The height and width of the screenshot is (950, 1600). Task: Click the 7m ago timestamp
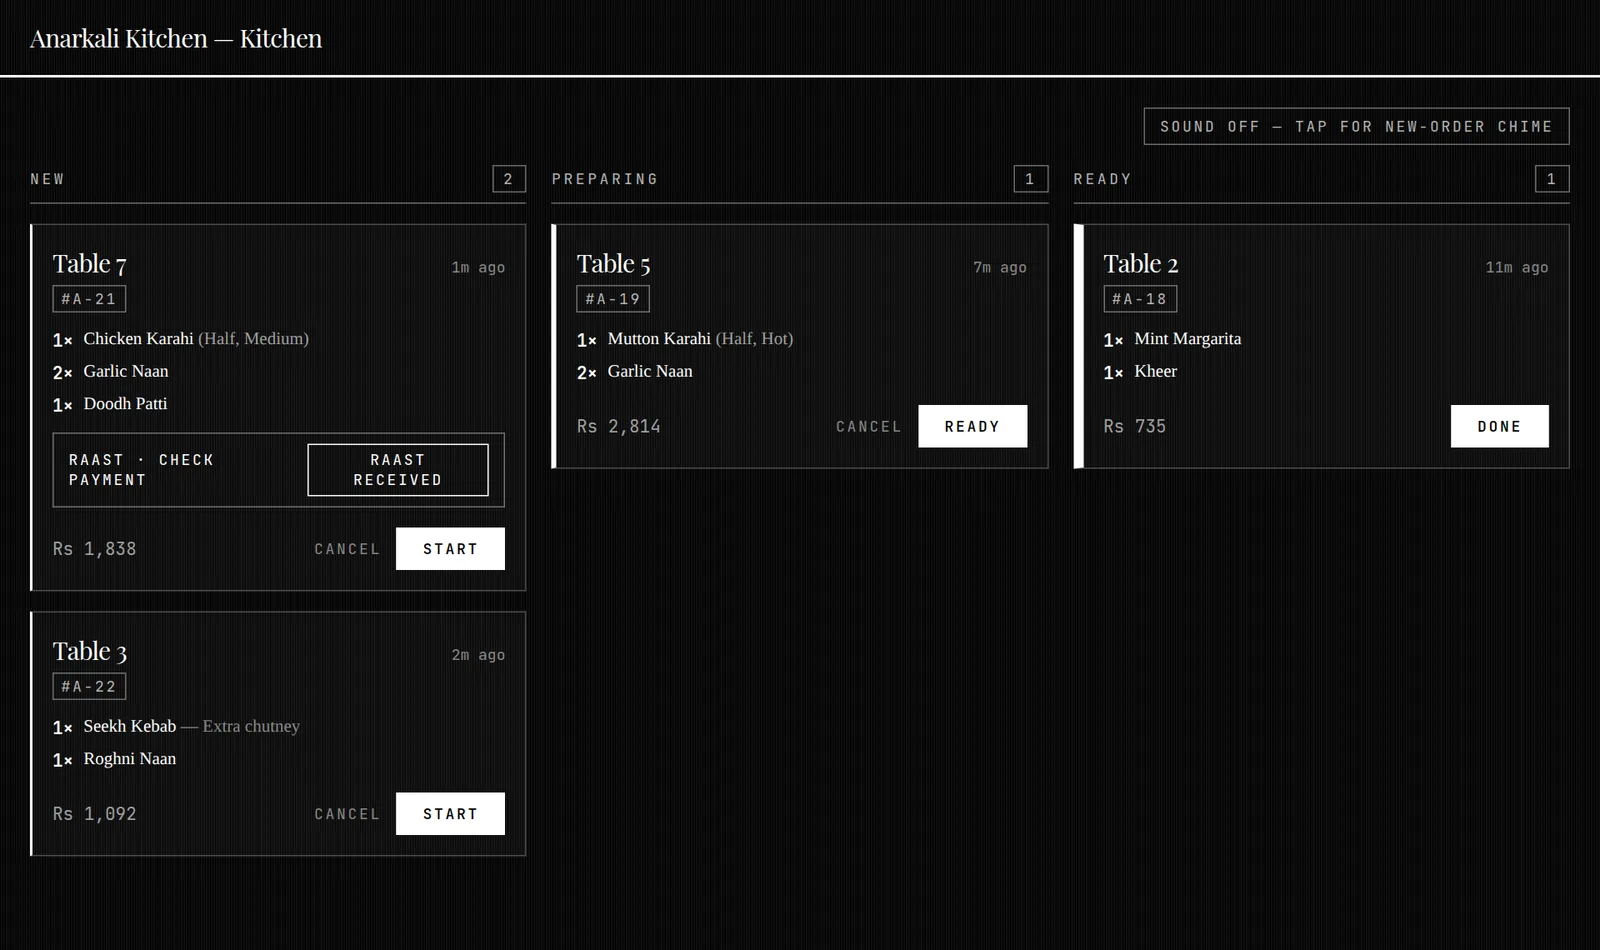click(x=1000, y=267)
